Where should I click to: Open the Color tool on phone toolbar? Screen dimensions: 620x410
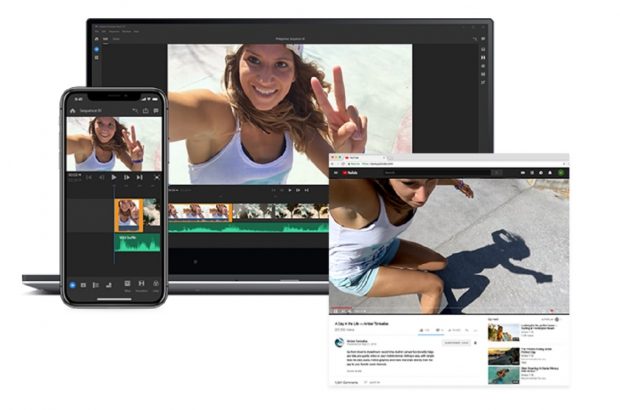pos(156,285)
